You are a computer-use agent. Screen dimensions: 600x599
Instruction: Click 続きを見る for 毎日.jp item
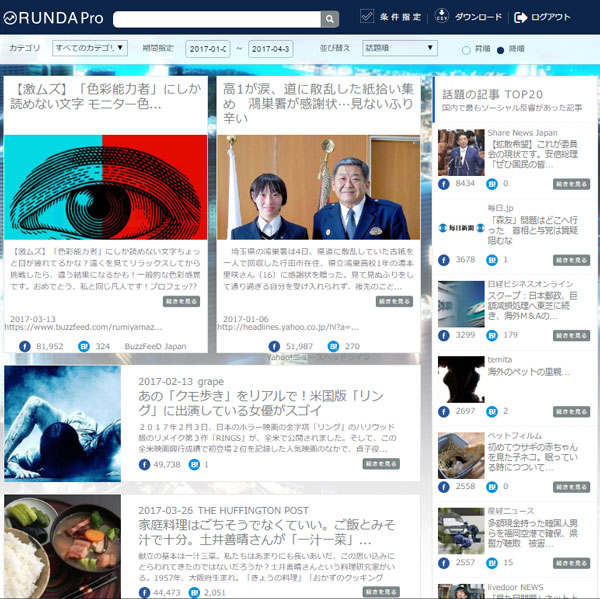point(571,260)
